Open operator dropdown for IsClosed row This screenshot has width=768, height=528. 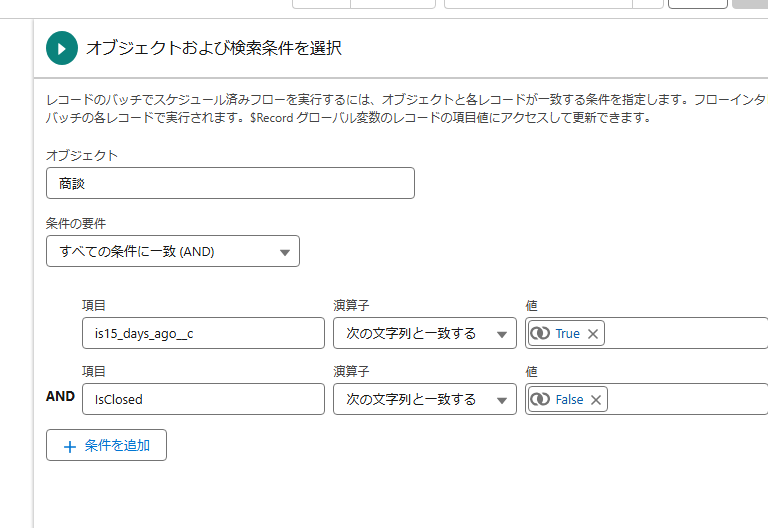click(425, 399)
